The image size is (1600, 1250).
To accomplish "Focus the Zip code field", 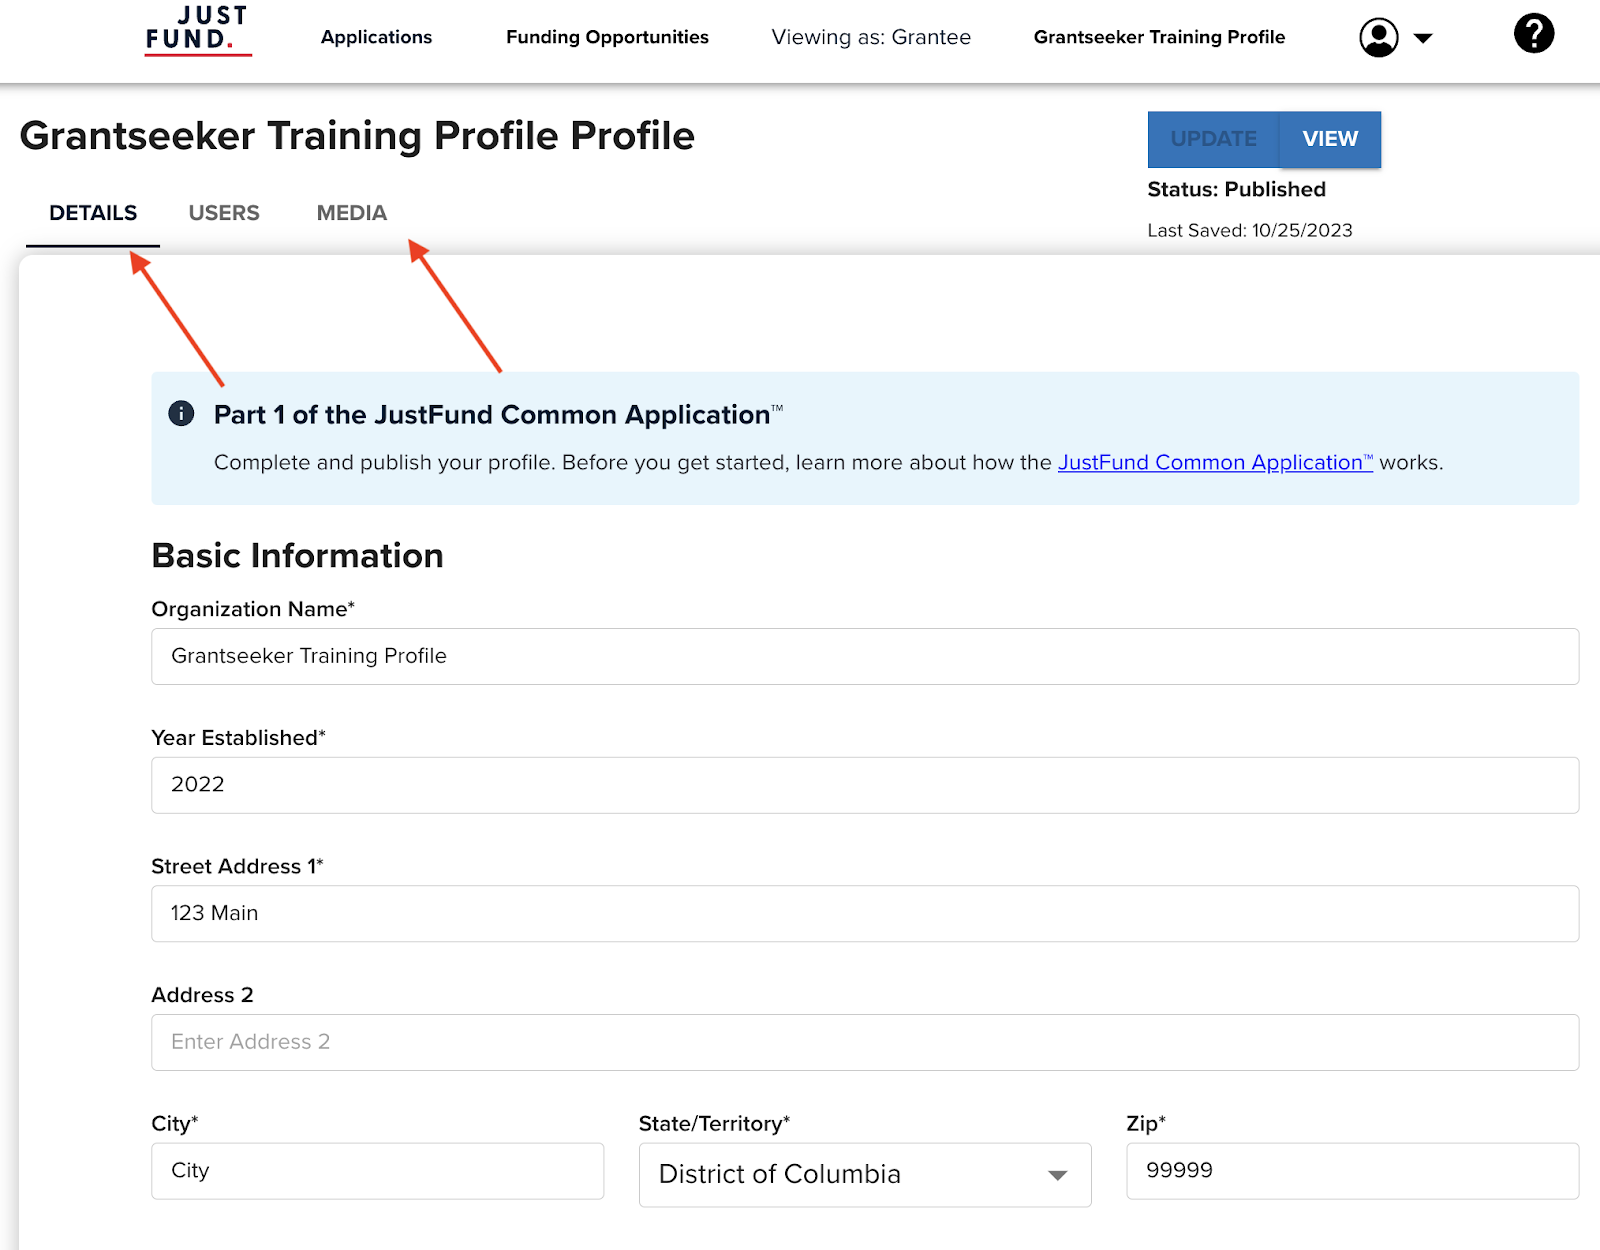I will 1351,1171.
